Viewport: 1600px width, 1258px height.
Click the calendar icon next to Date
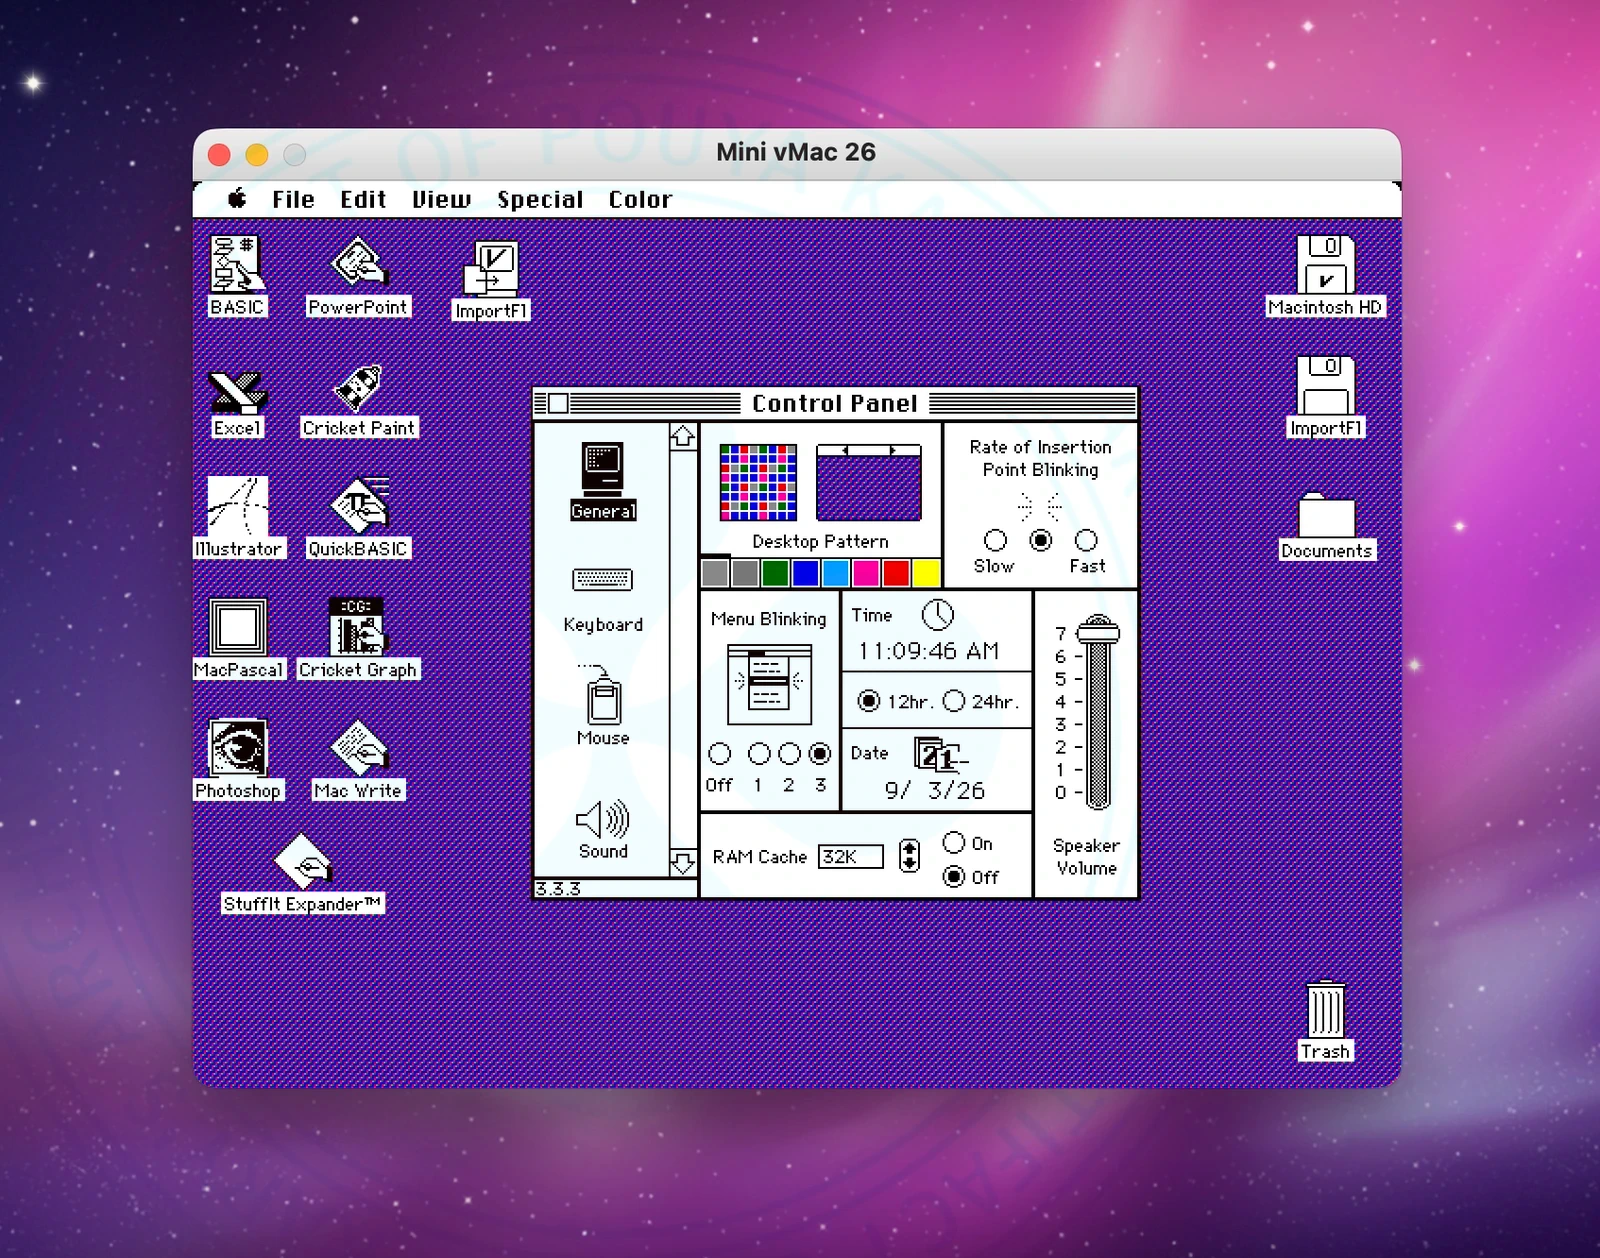click(x=940, y=754)
